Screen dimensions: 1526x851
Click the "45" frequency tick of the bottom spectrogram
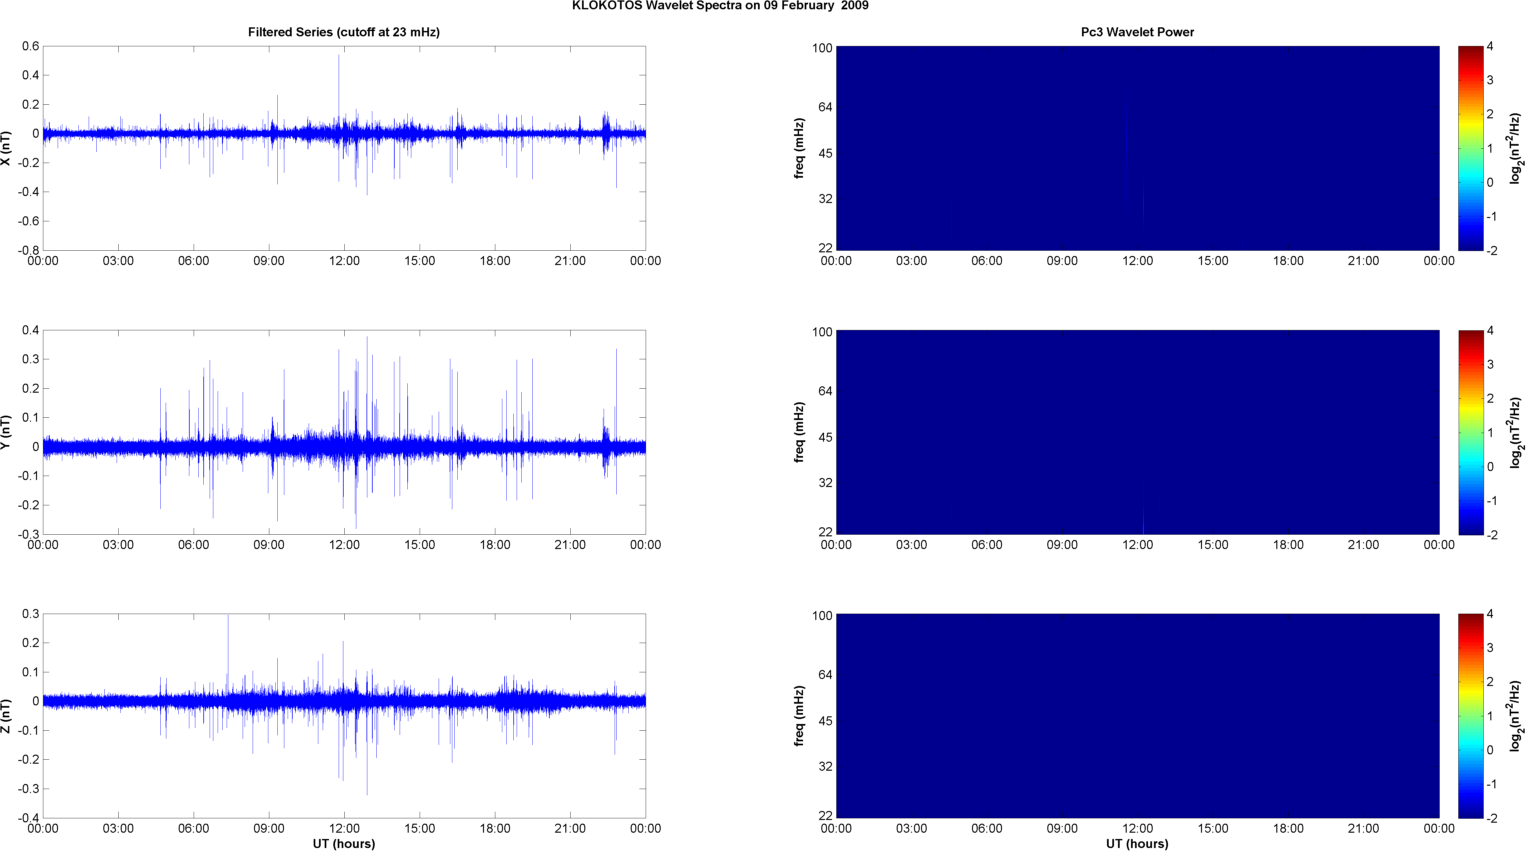click(826, 721)
